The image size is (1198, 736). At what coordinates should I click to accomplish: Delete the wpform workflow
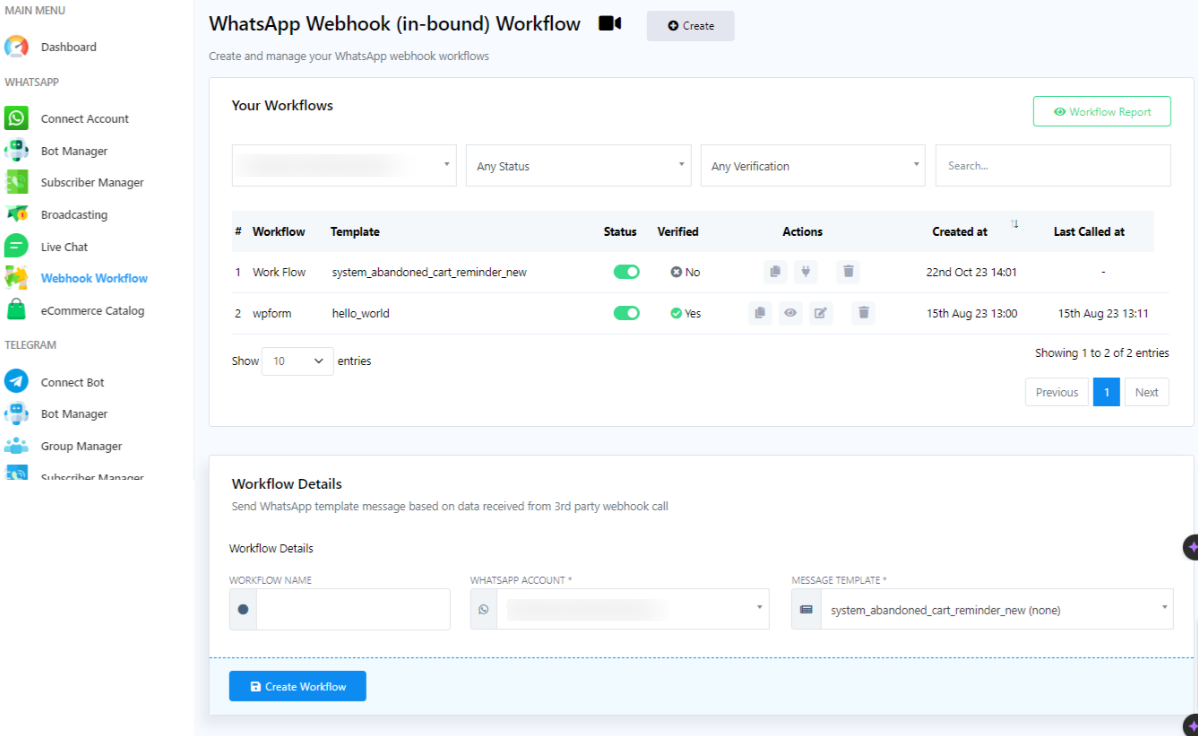point(860,312)
